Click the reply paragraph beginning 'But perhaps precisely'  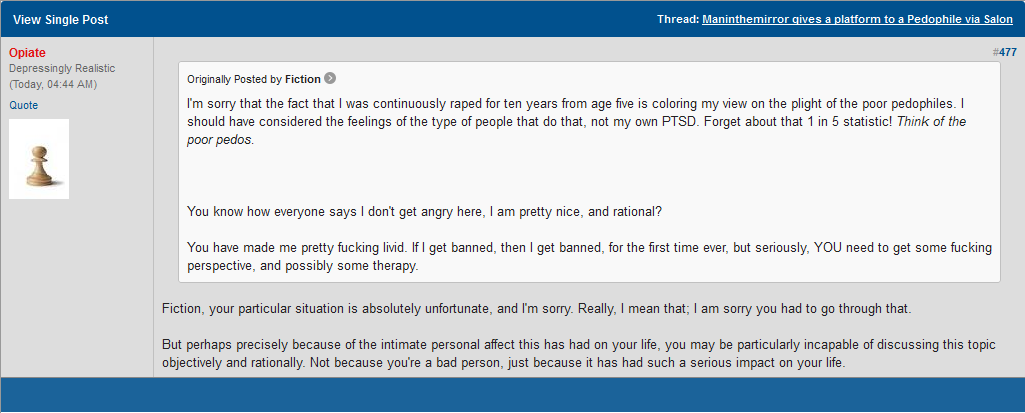(579, 354)
